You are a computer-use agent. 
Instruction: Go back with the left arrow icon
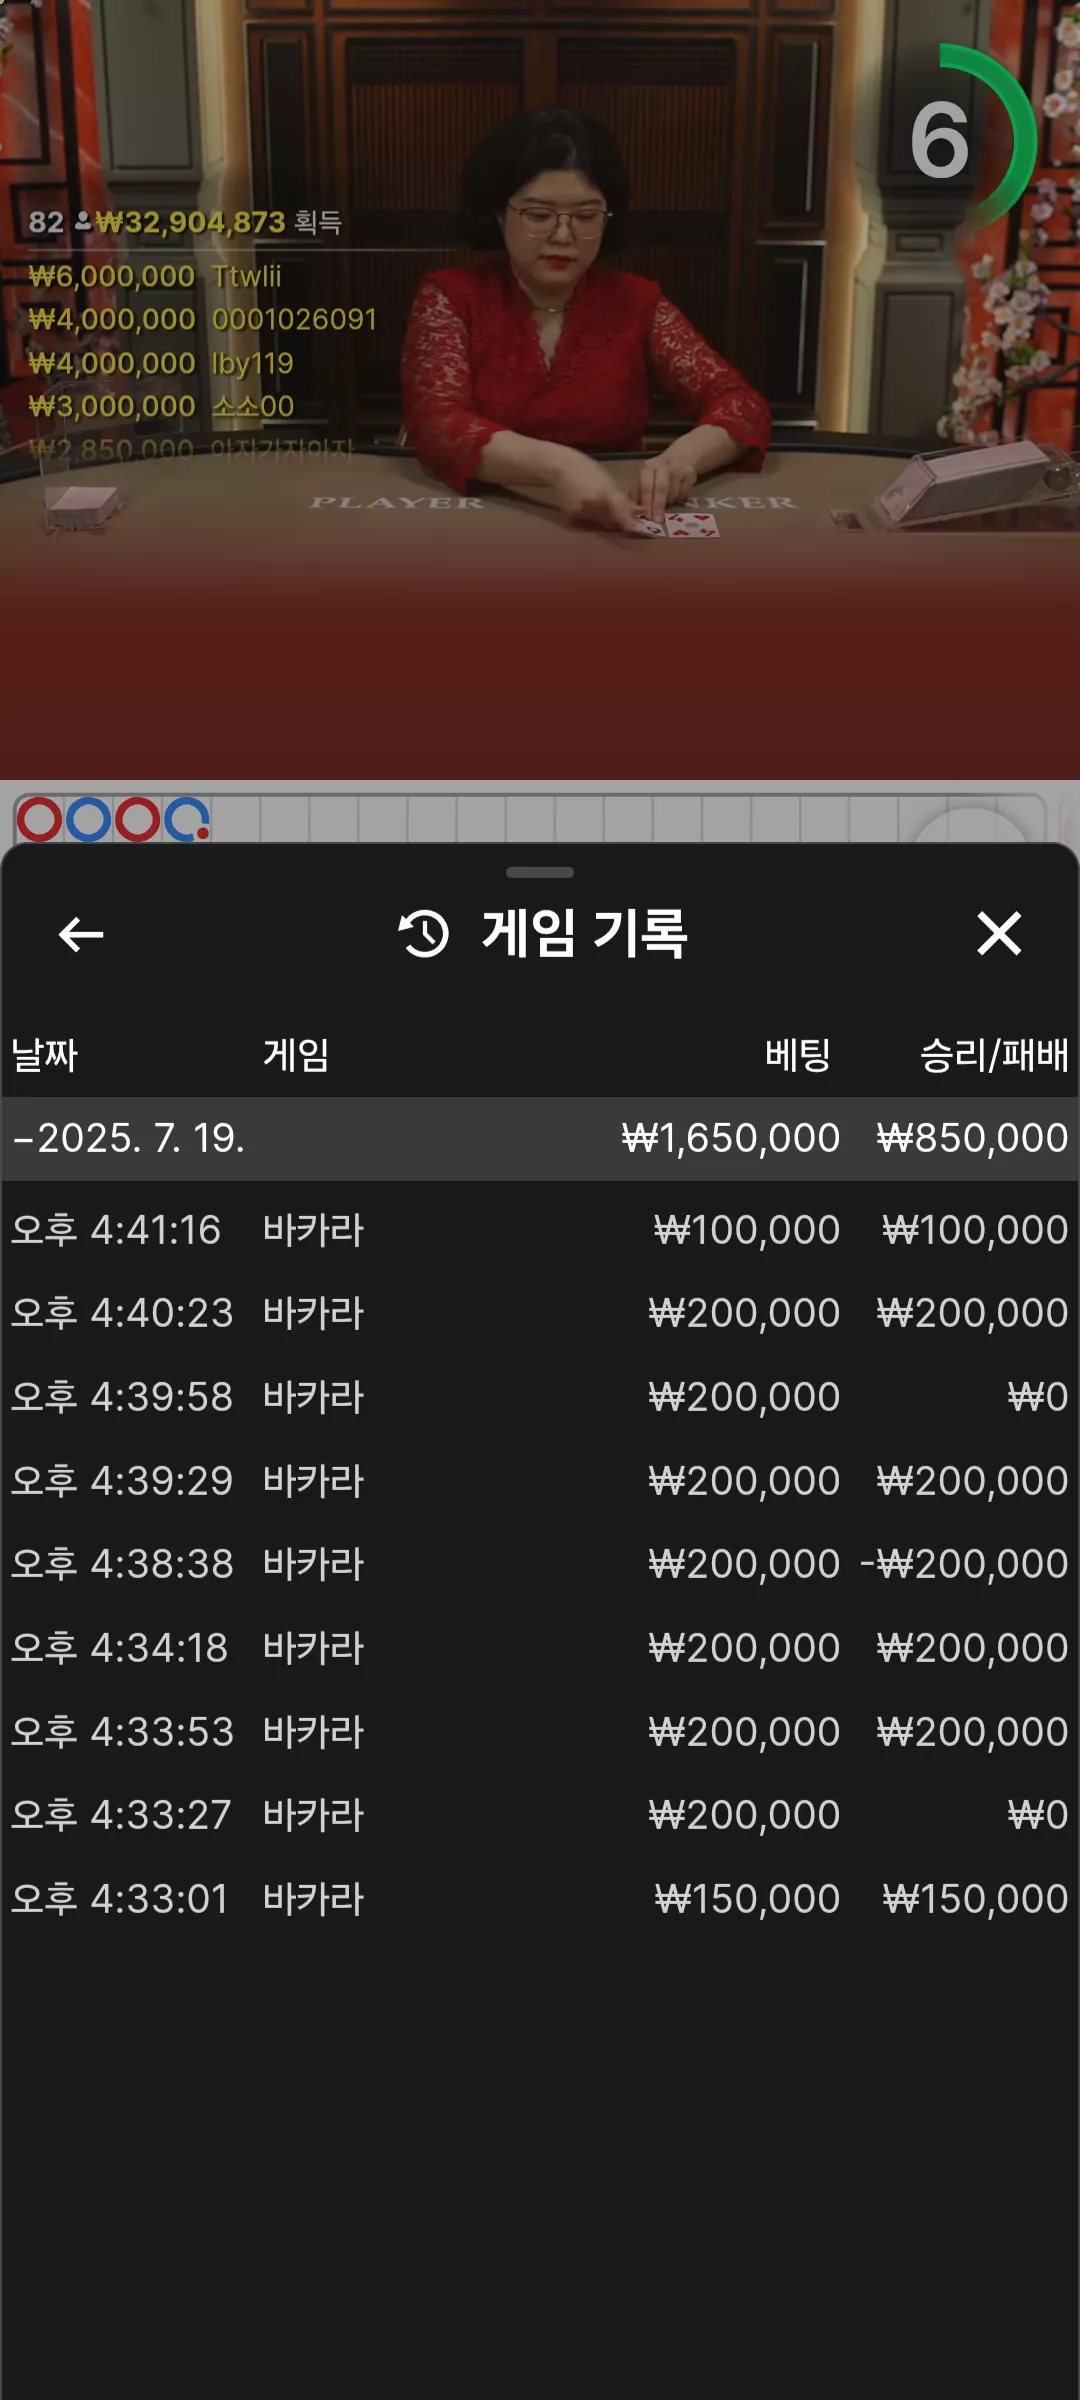[81, 934]
